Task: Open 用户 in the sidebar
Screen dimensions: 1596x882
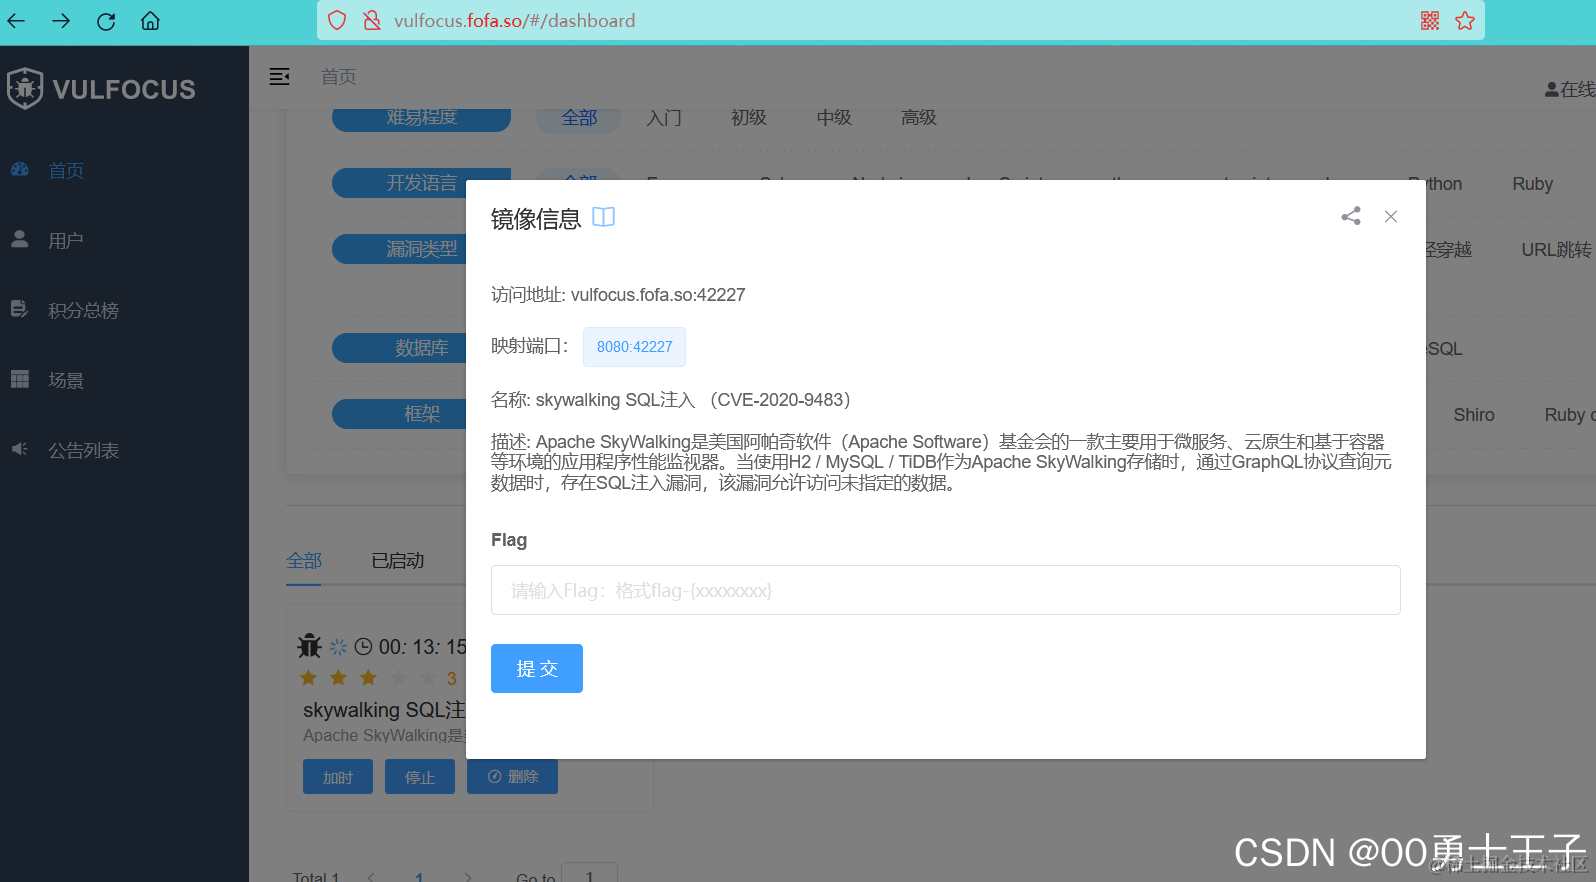Action: [x=66, y=241]
